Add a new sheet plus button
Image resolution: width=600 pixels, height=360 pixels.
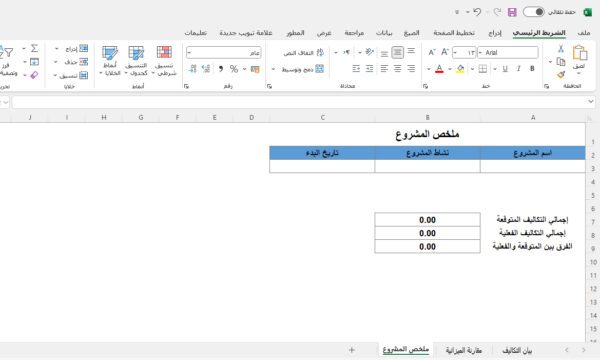(352, 350)
